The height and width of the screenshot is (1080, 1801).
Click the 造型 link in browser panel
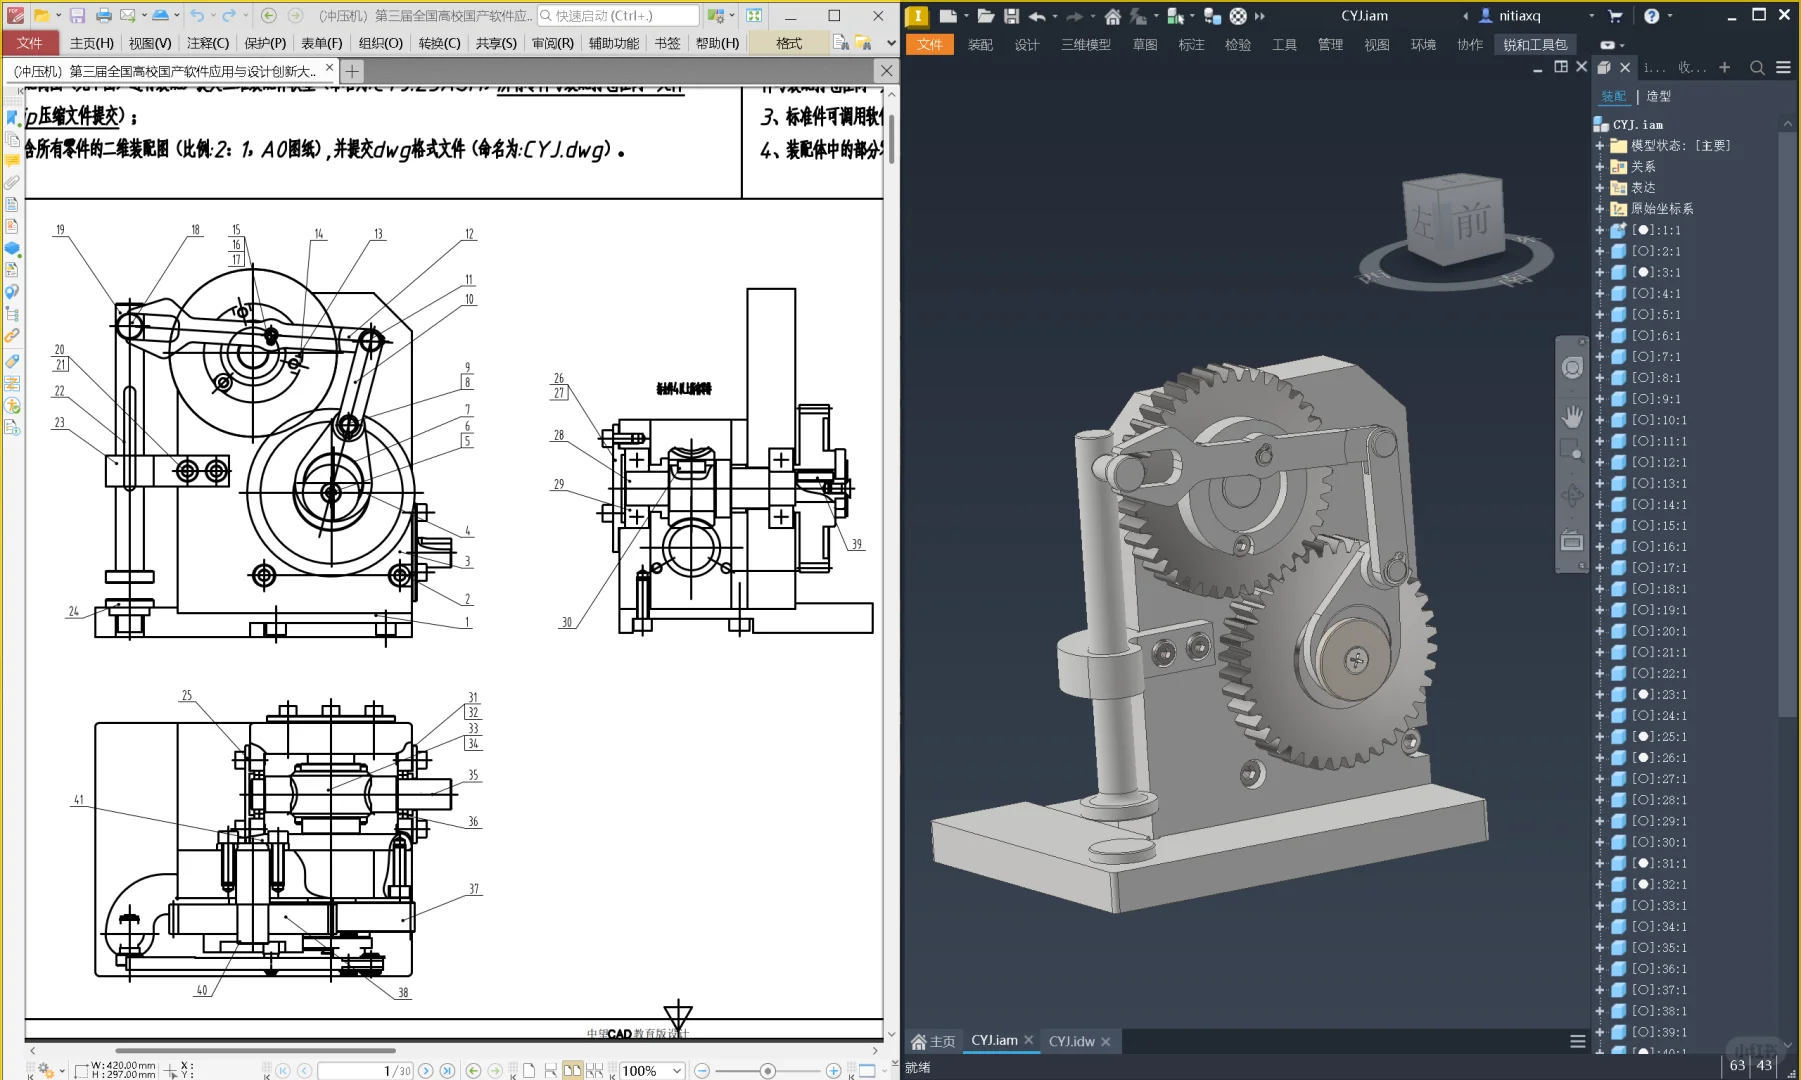[x=1658, y=96]
